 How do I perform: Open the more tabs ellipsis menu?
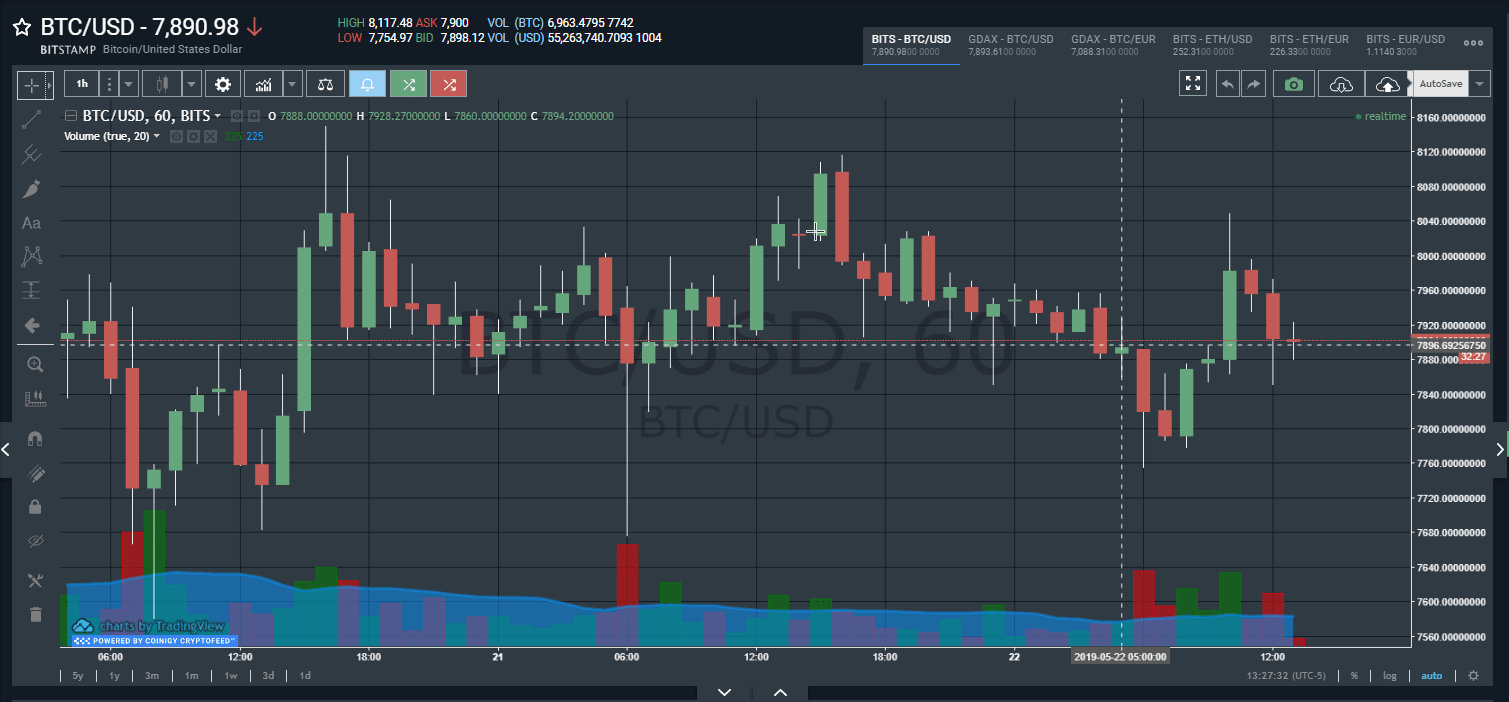[1473, 43]
